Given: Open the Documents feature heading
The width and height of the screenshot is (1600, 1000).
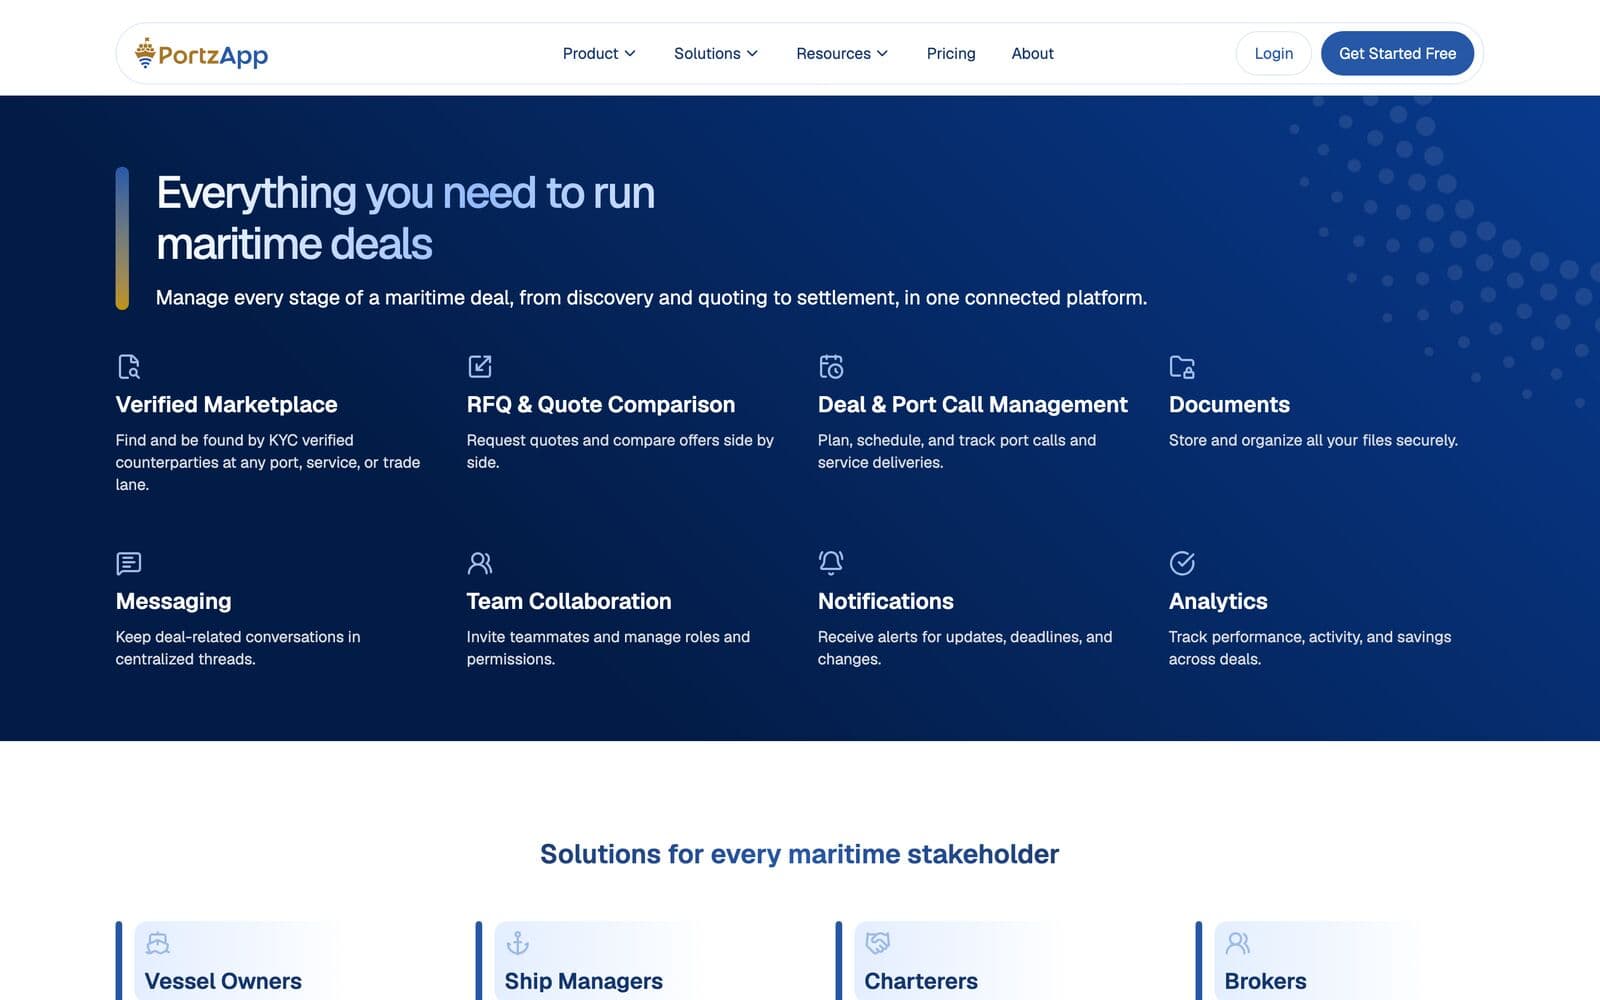Looking at the screenshot, I should click(x=1229, y=405).
